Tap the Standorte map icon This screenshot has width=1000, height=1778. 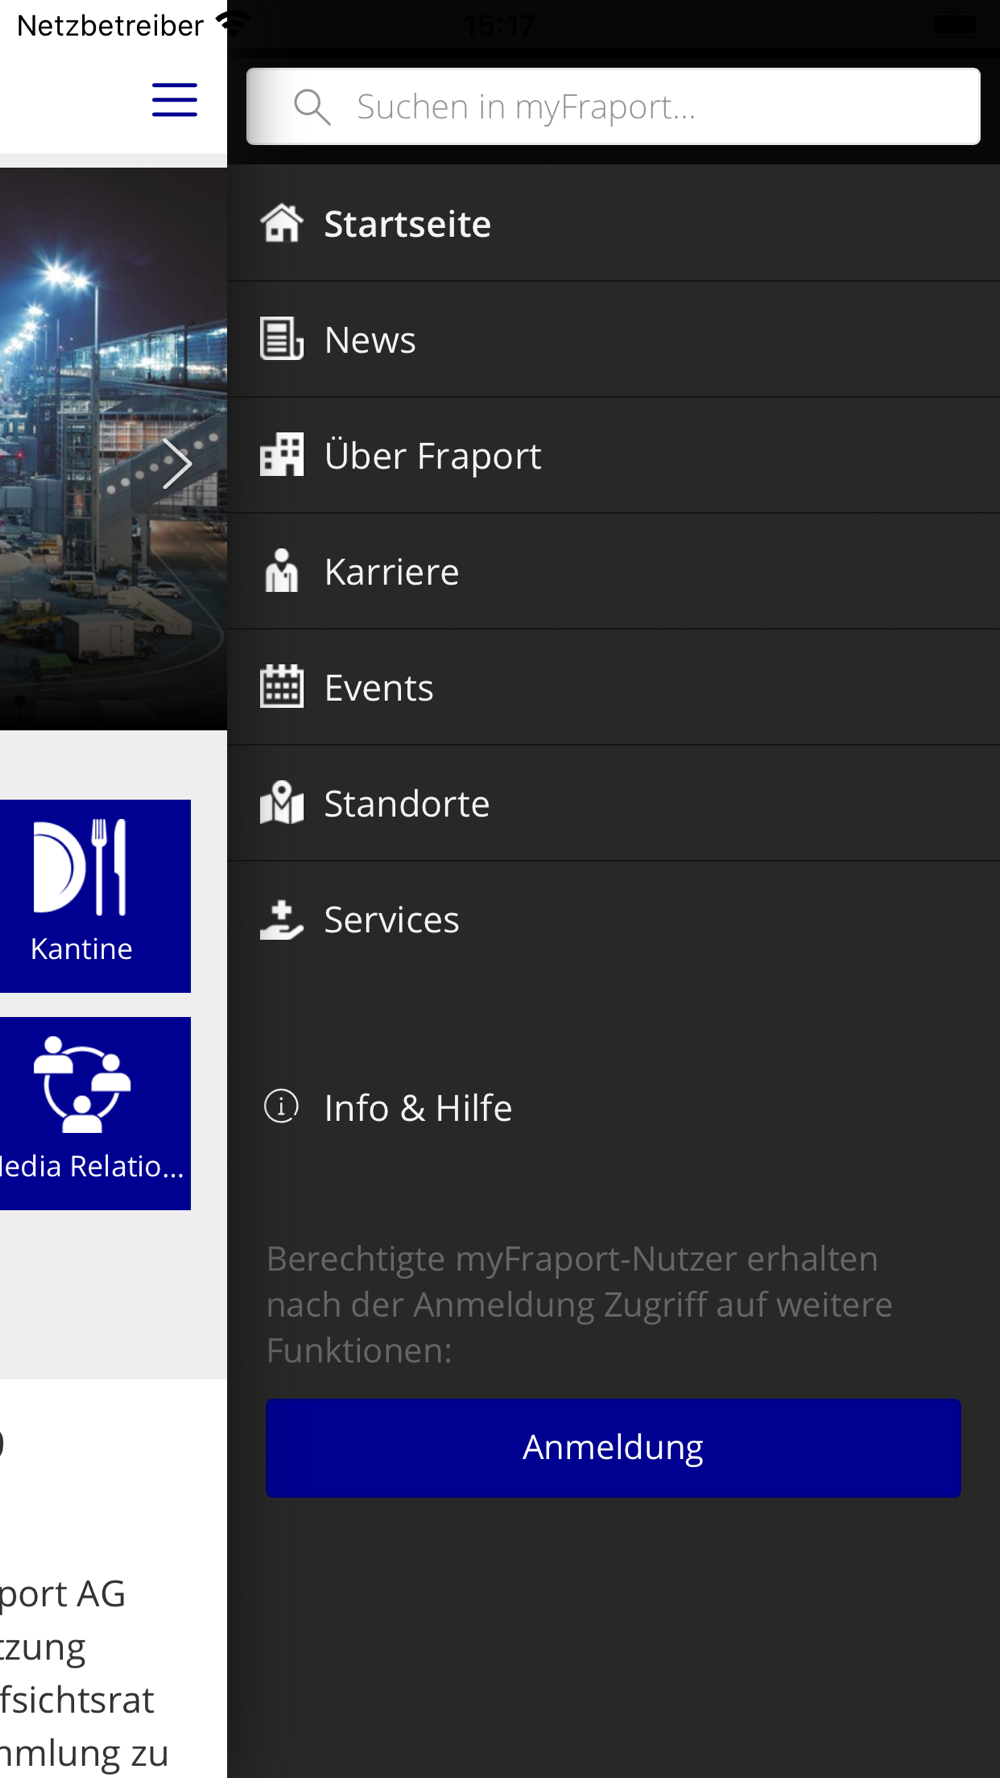[282, 803]
